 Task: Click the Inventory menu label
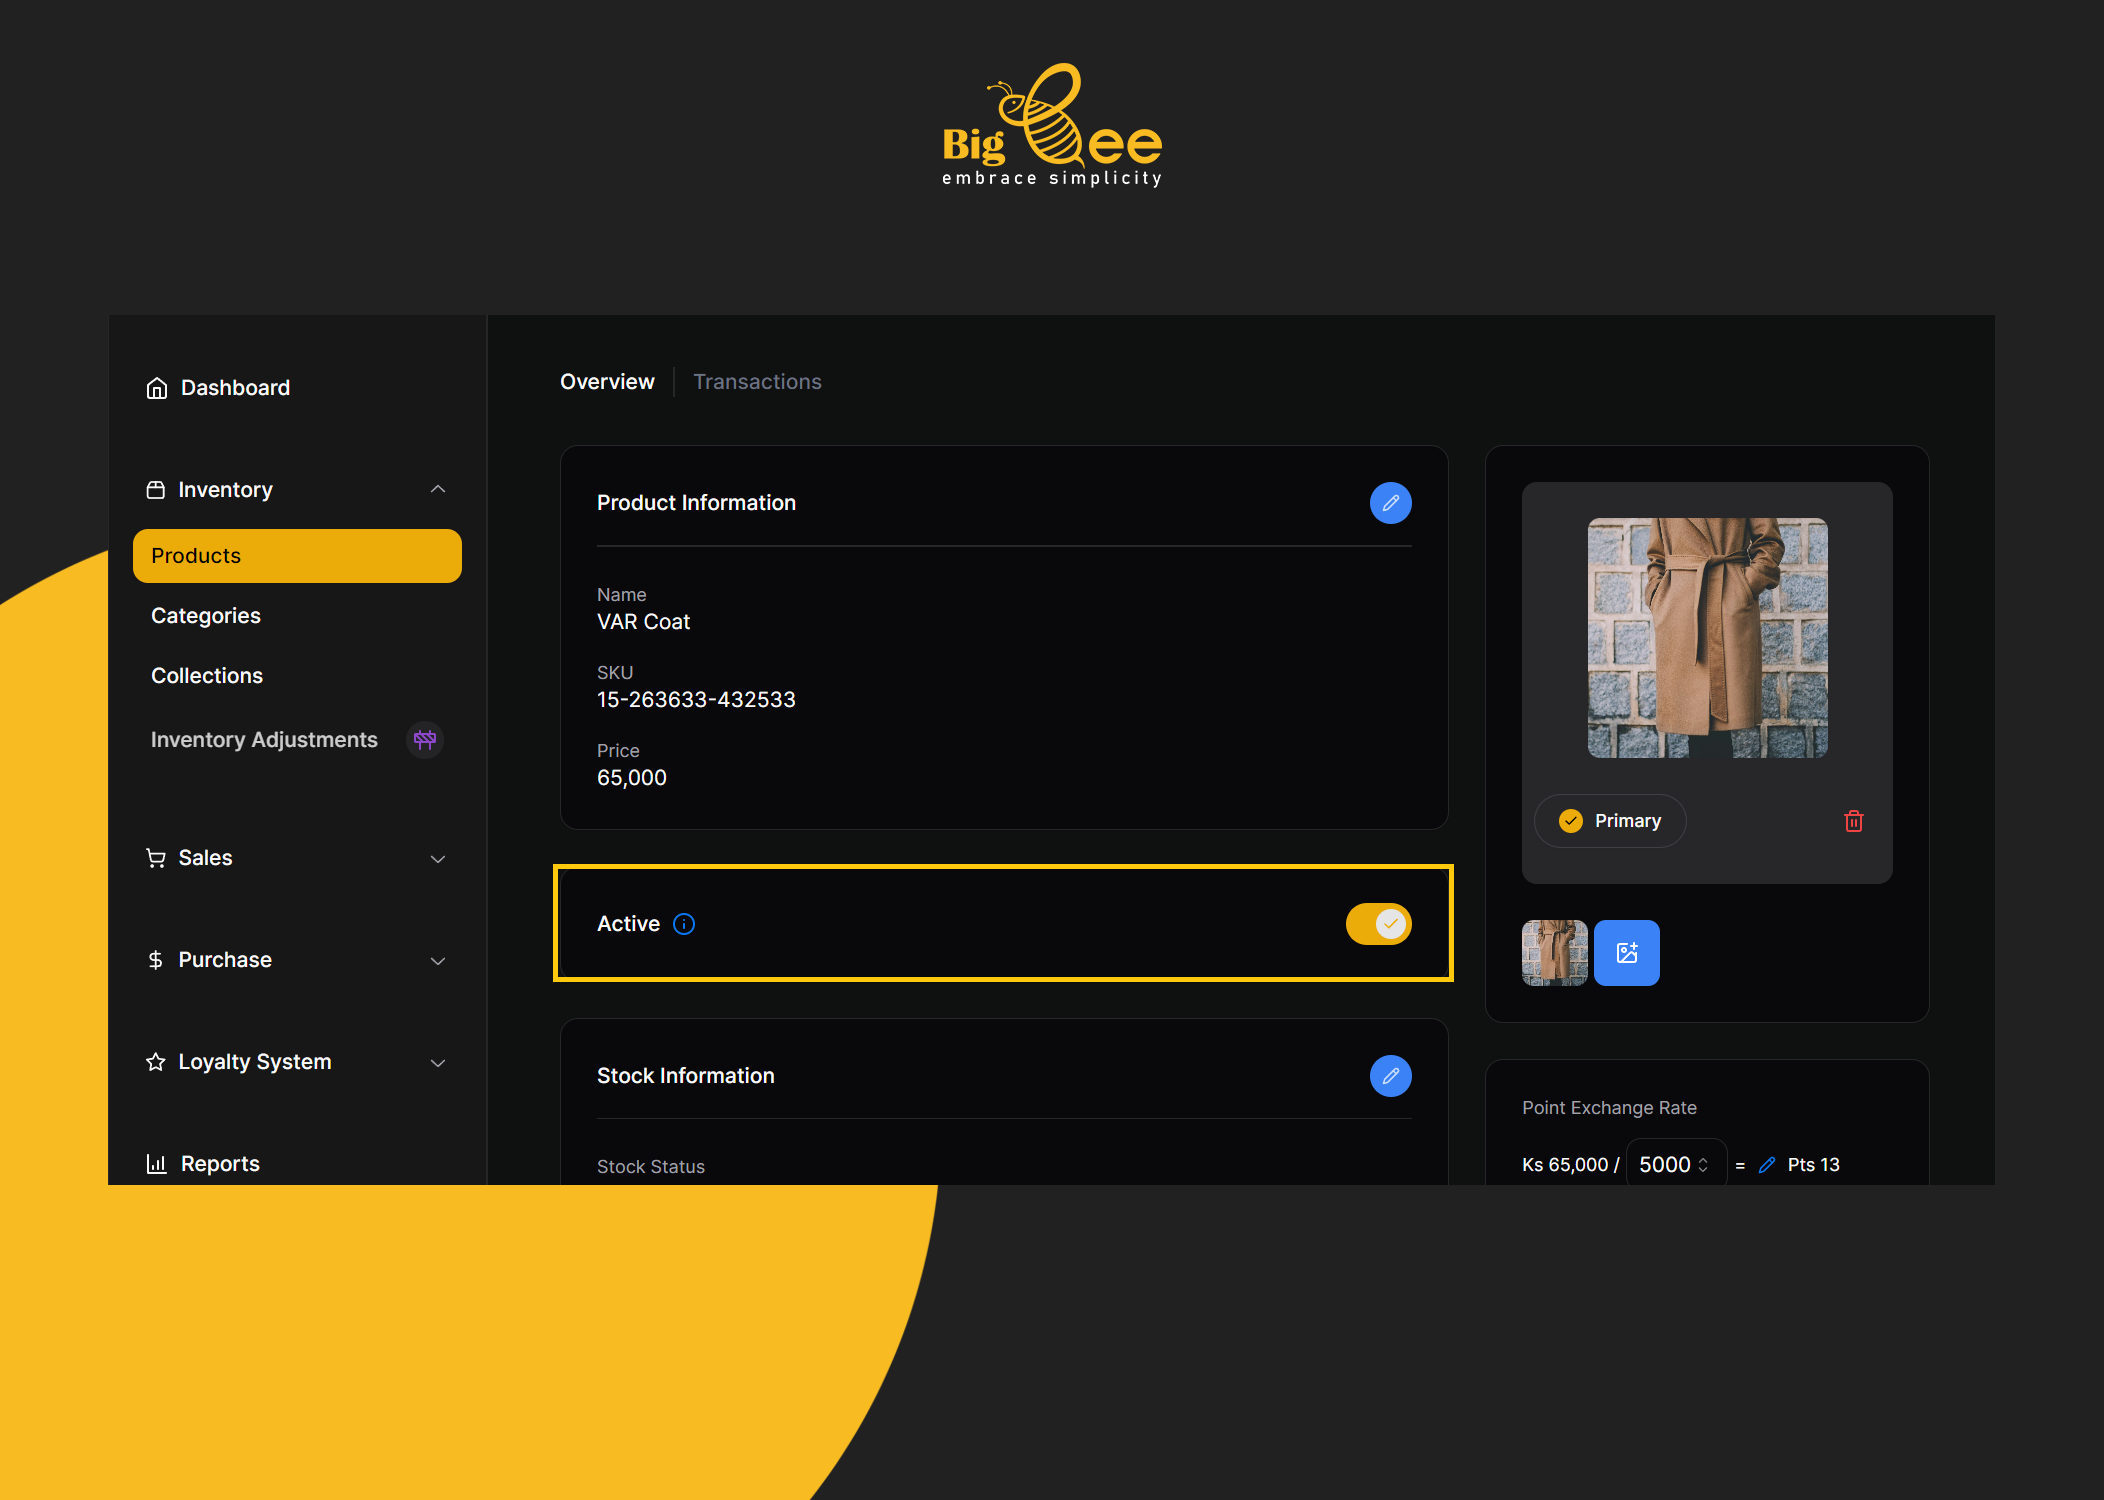(225, 490)
